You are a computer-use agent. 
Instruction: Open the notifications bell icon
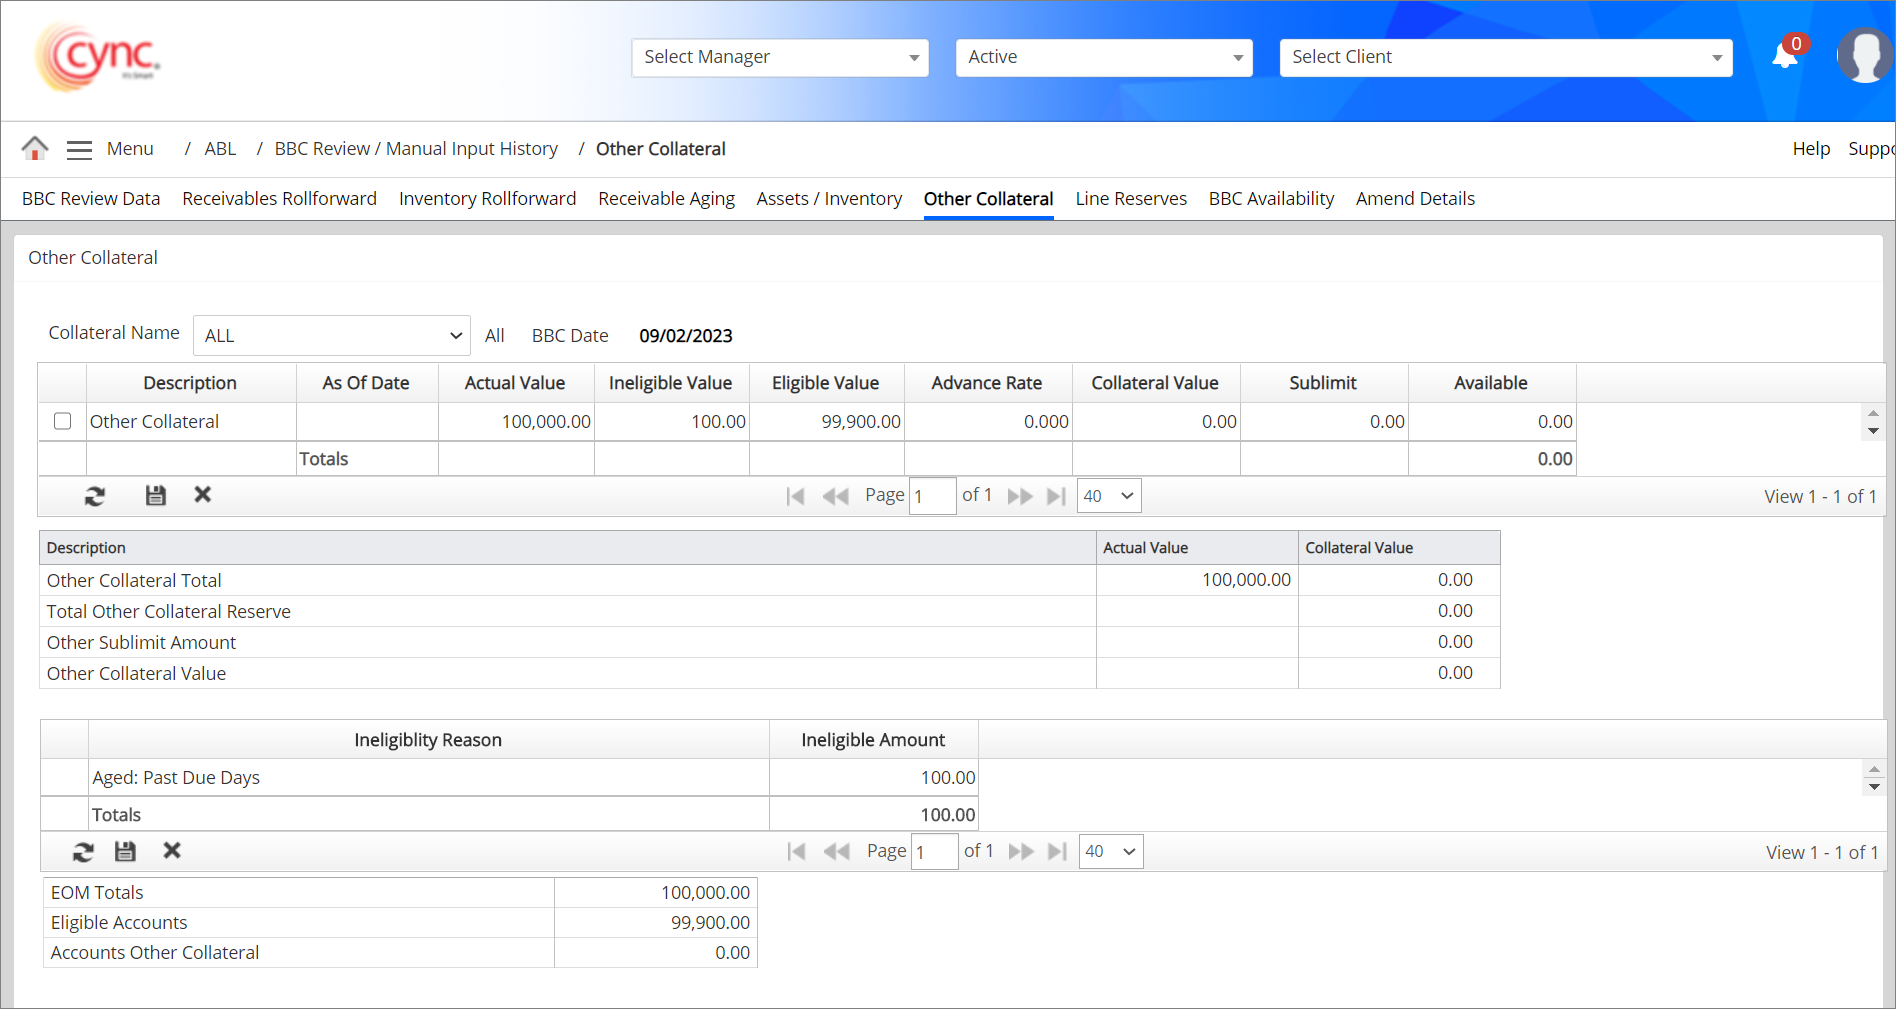(x=1785, y=56)
